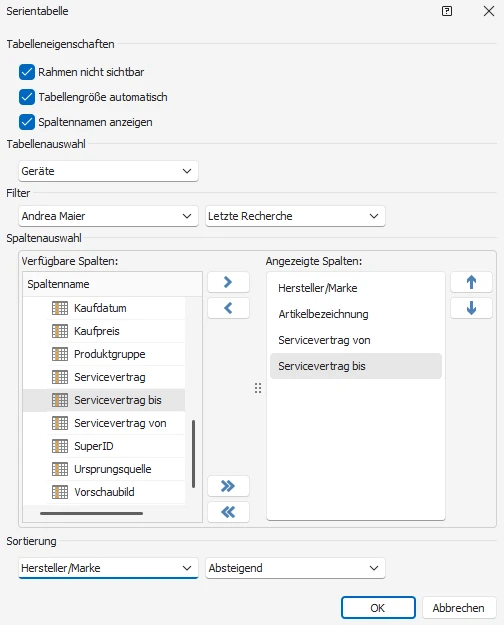Add selected column with single right arrow
The height and width of the screenshot is (625, 504).
[x=228, y=282]
